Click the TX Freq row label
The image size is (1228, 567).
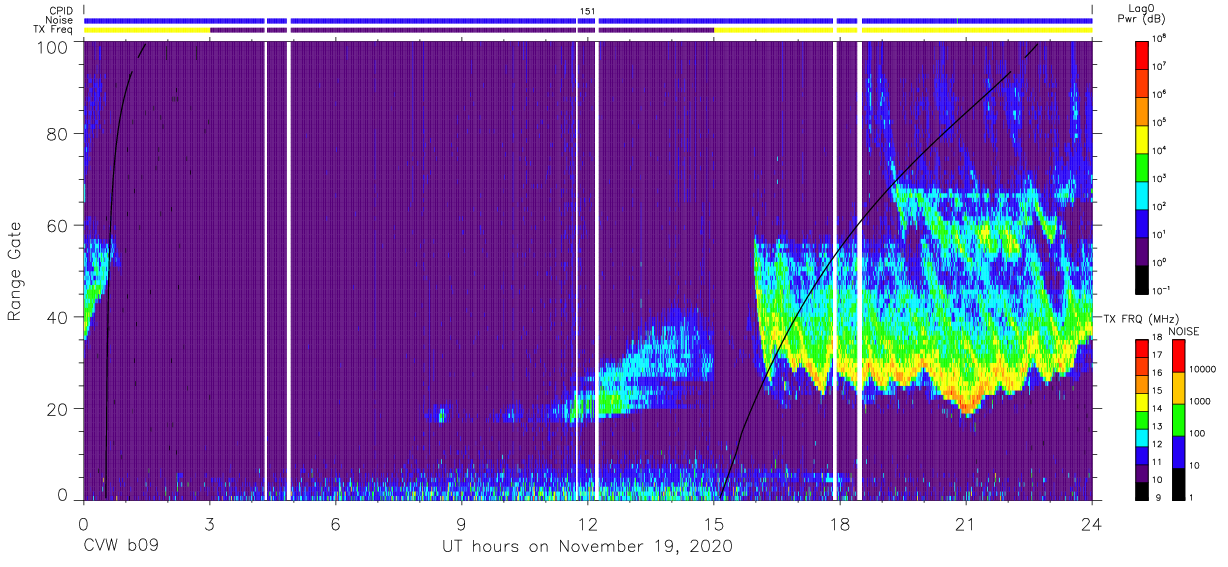[x=54, y=30]
